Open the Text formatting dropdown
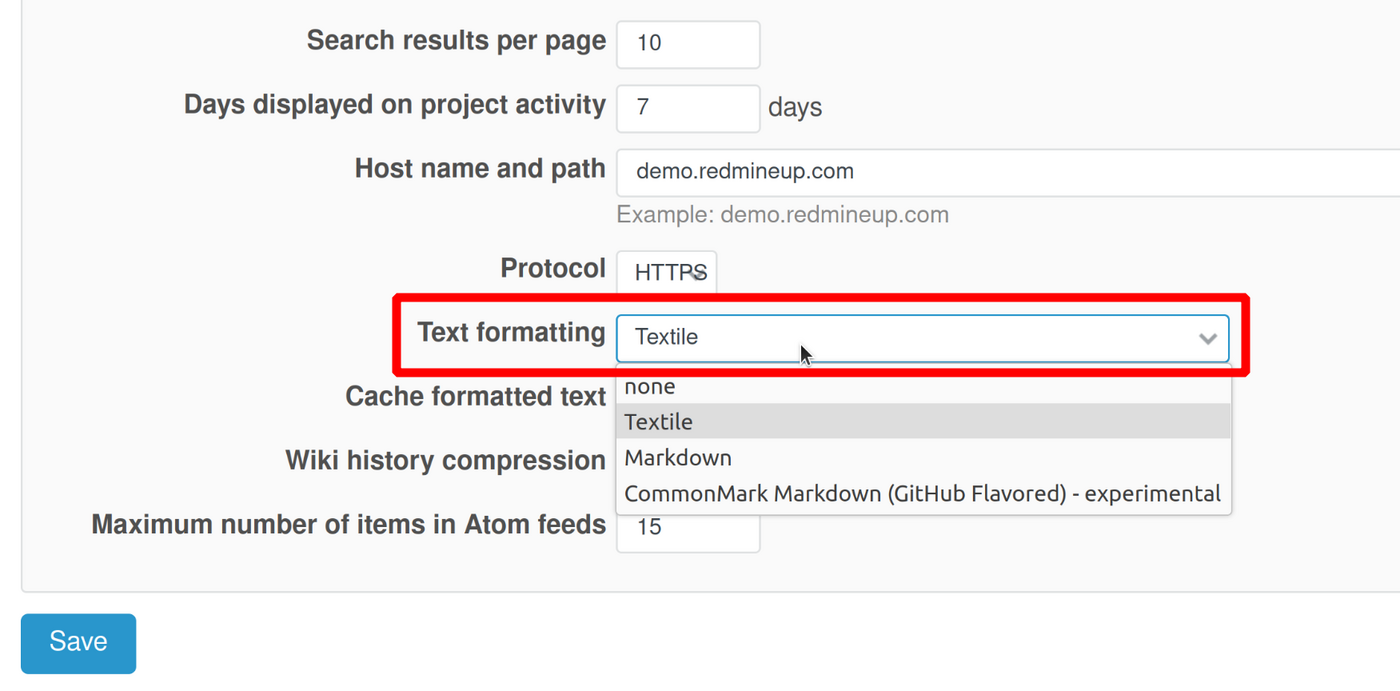1400x691 pixels. pyautogui.click(x=922, y=338)
